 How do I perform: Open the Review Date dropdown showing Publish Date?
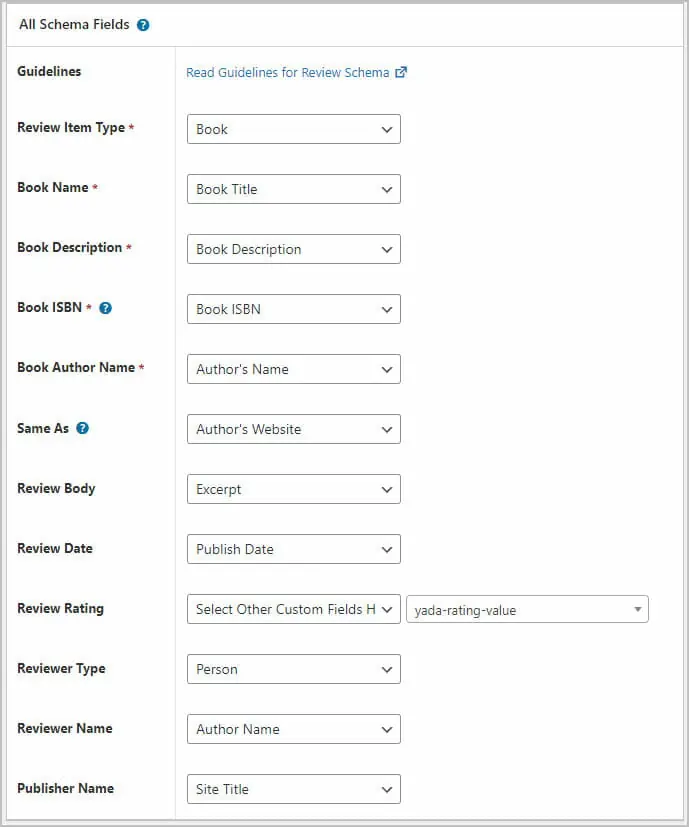293,549
